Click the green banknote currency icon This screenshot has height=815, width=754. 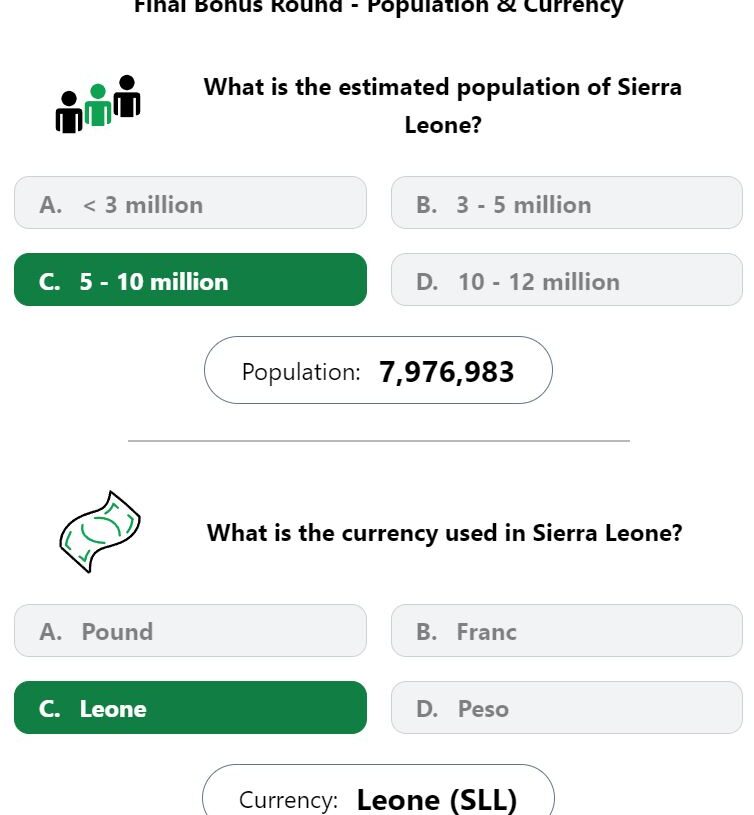point(100,532)
